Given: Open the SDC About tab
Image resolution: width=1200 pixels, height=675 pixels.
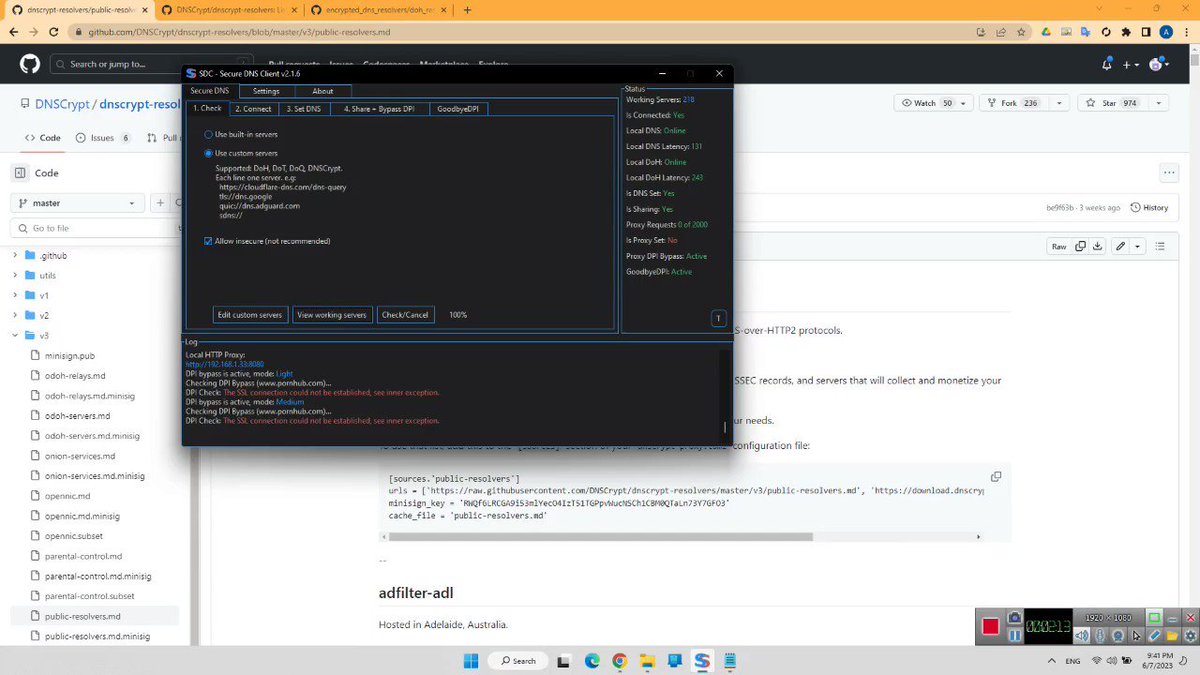Looking at the screenshot, I should click(323, 91).
